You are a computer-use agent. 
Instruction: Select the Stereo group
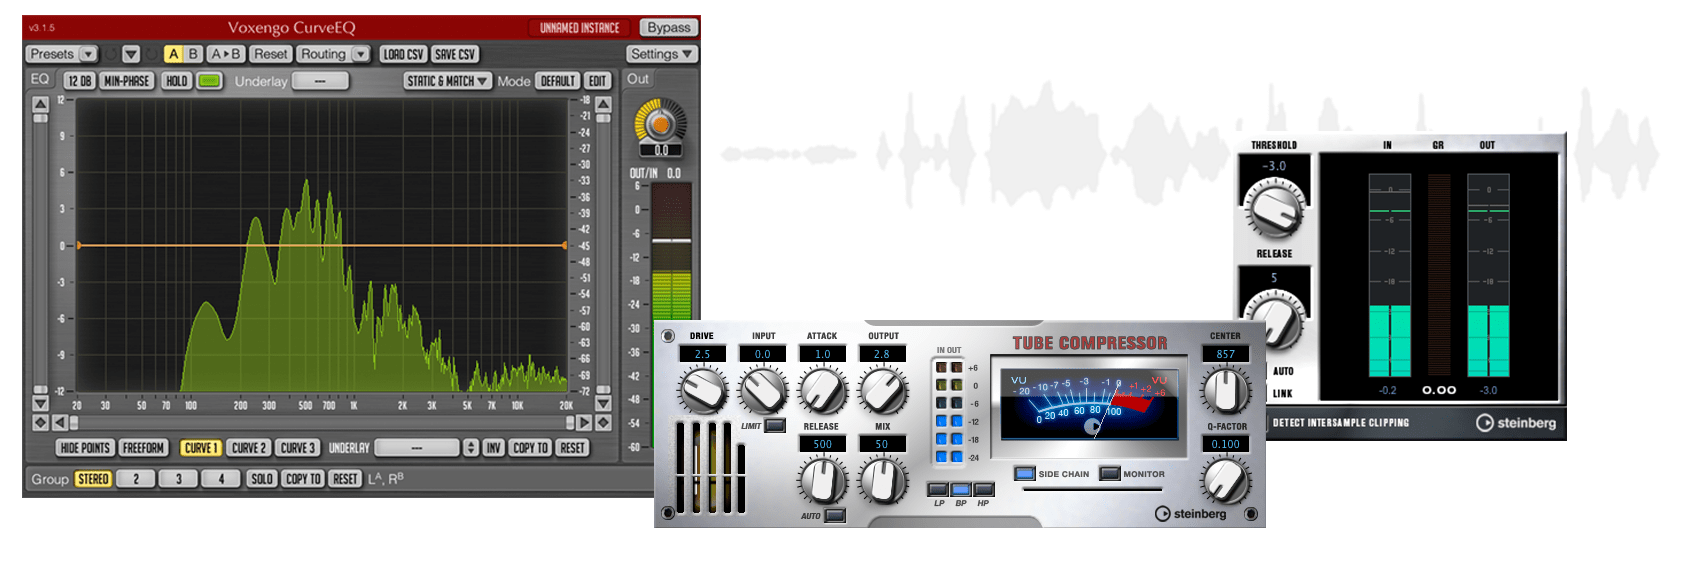click(93, 479)
